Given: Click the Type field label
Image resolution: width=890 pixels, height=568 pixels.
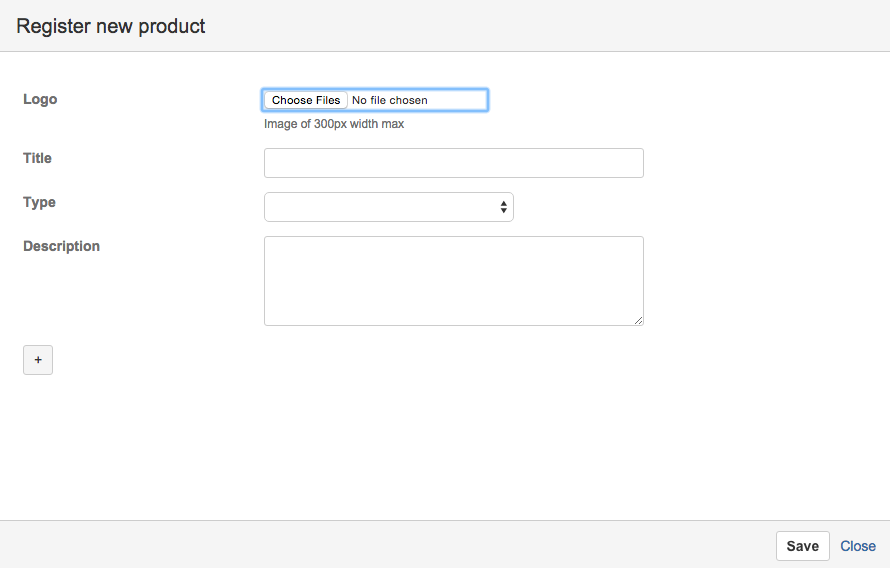Looking at the screenshot, I should (39, 203).
